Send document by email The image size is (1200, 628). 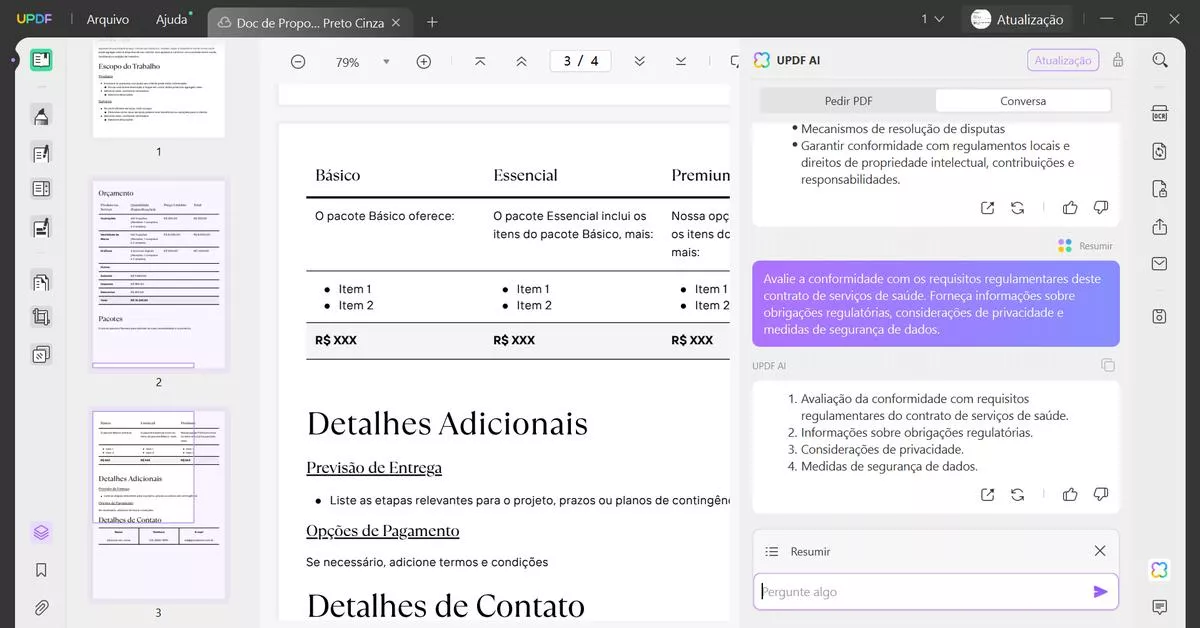coord(1160,264)
